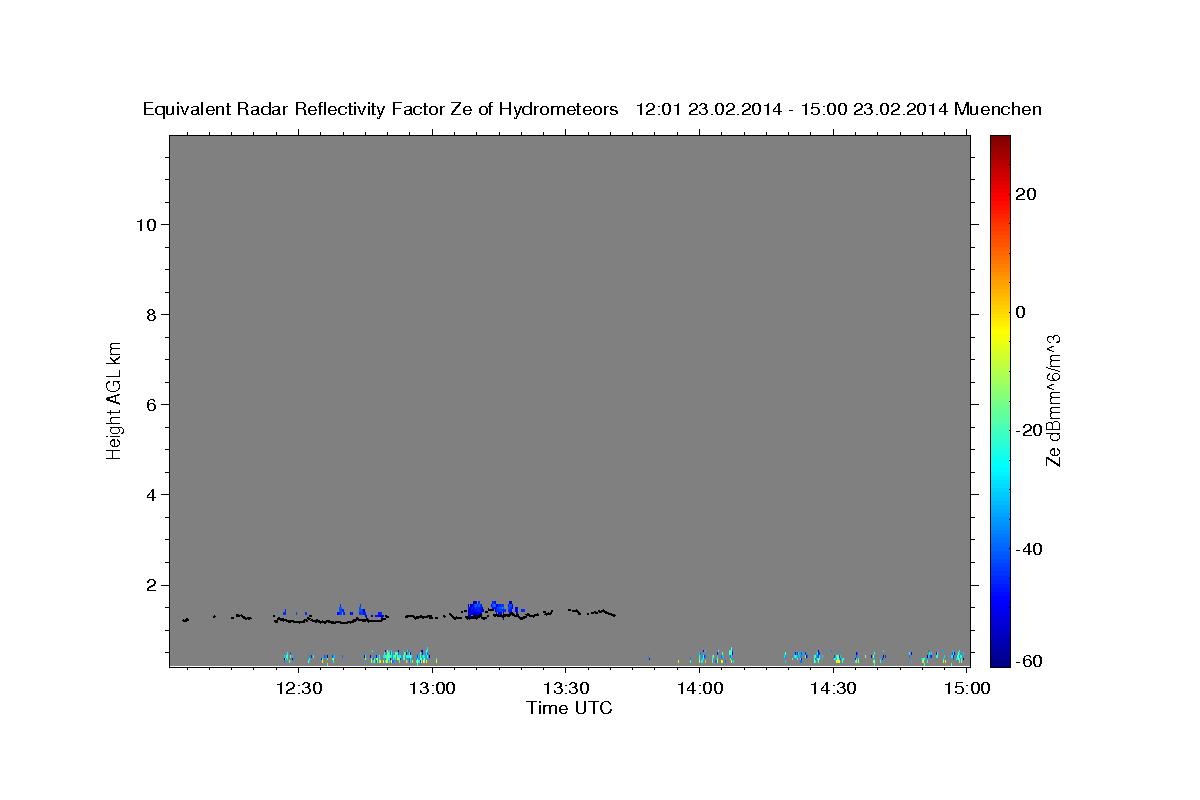Click the '13:30' time tick label
Viewport: 1200px width, 800px height.
click(565, 688)
